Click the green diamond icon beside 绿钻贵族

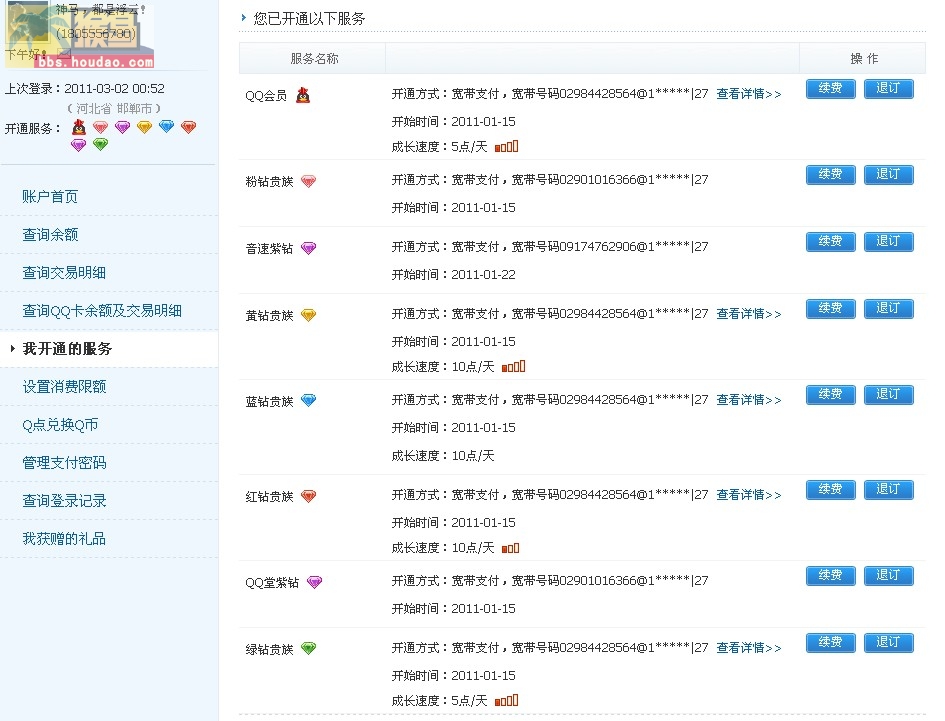point(309,649)
